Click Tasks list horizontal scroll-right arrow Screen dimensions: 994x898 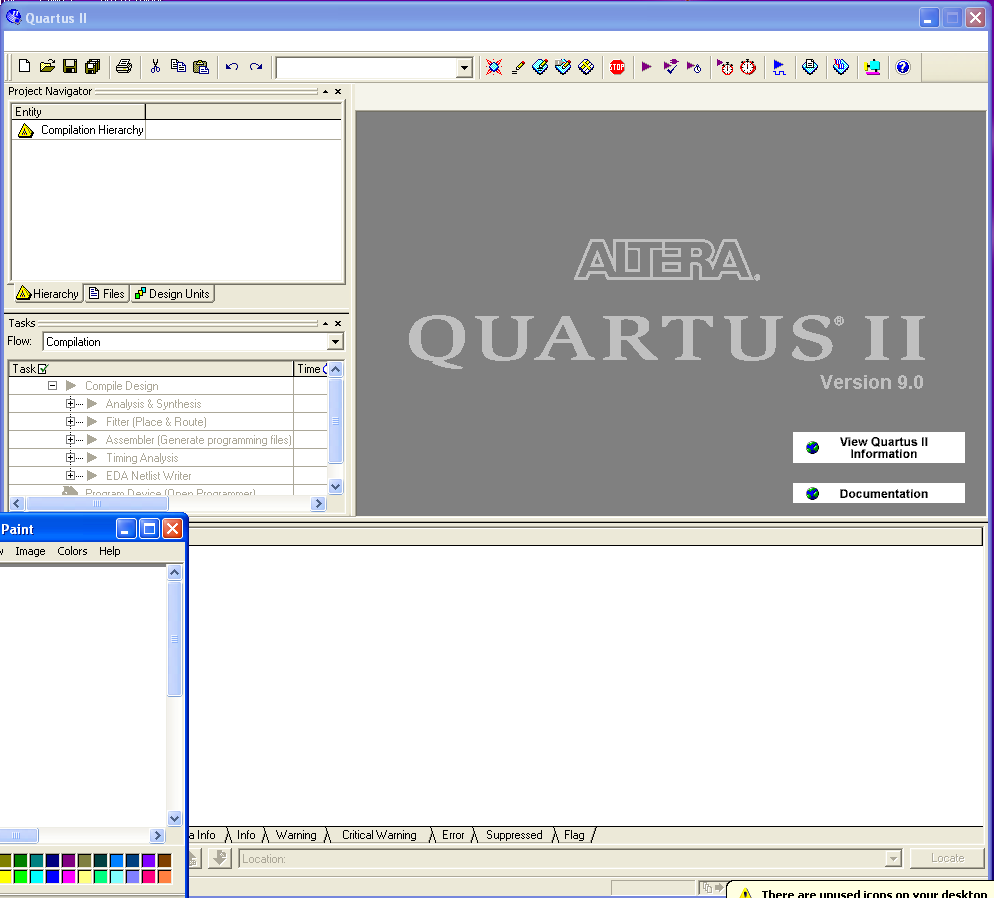click(318, 504)
